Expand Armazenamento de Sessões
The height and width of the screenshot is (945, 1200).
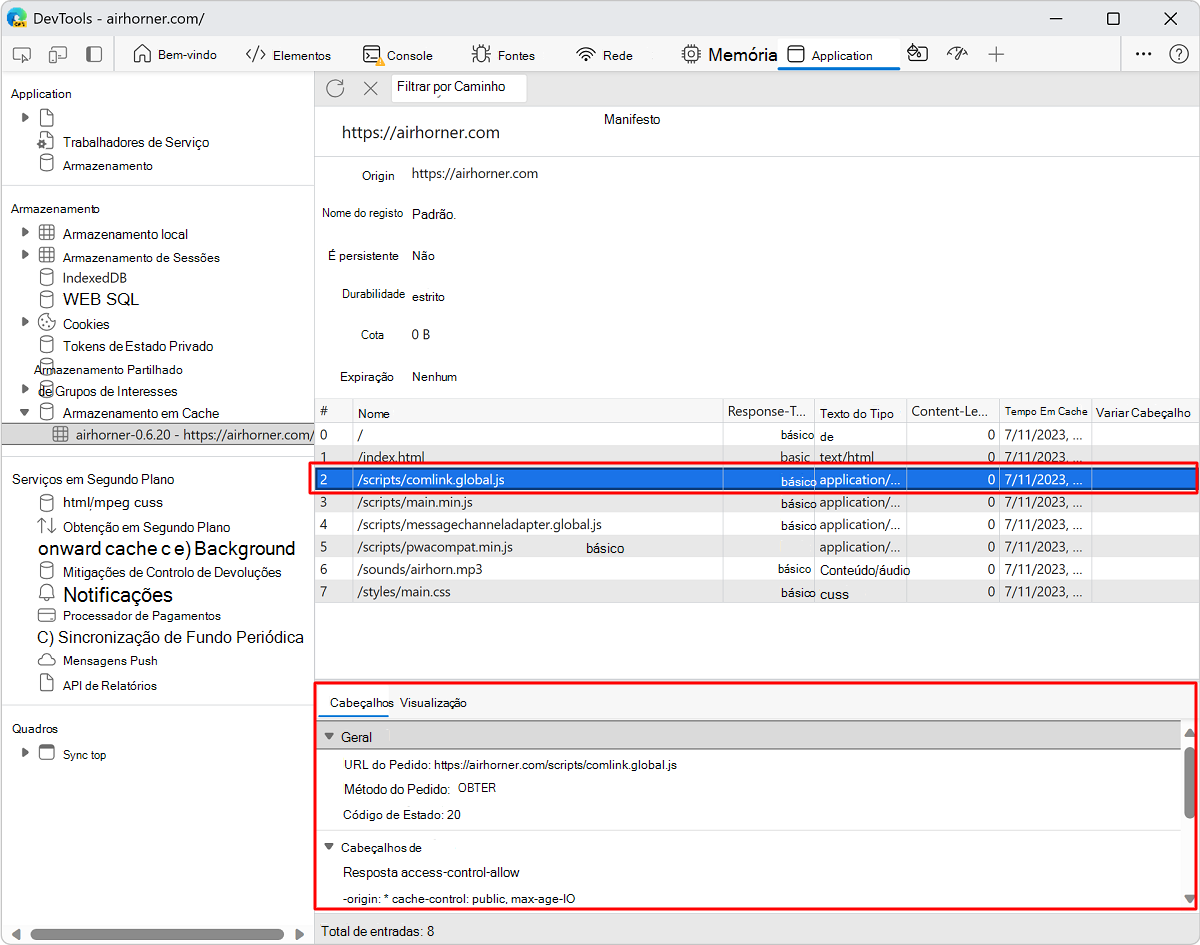tap(25, 255)
